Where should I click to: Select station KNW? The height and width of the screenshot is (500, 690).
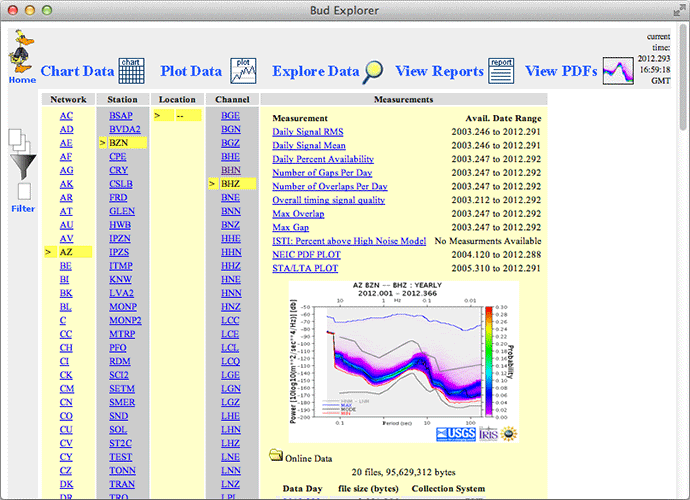click(121, 279)
